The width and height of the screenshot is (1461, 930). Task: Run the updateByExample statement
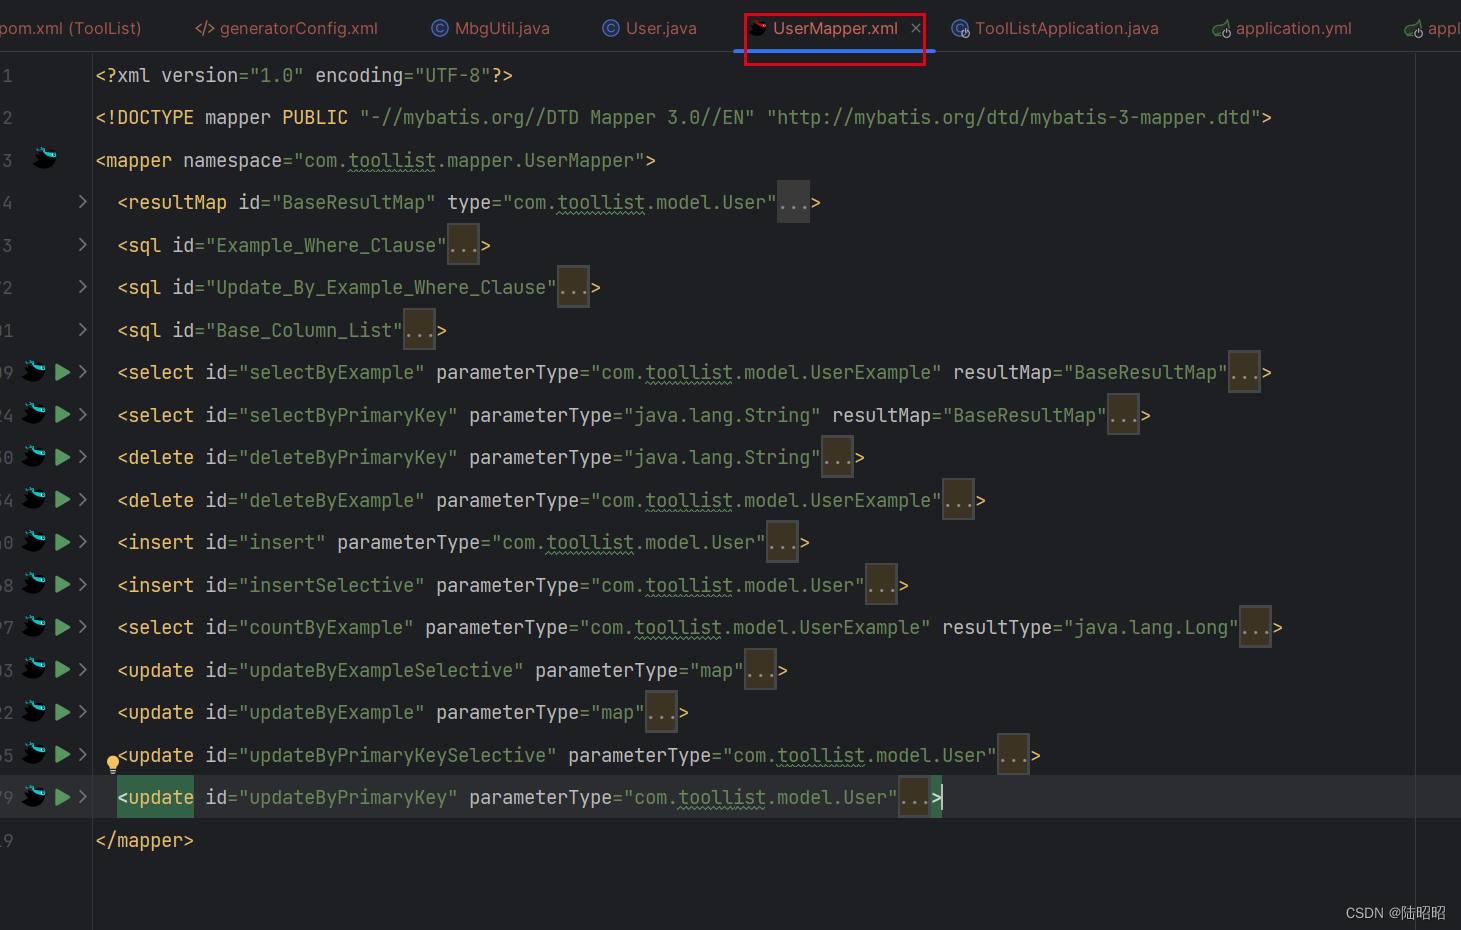tap(62, 712)
